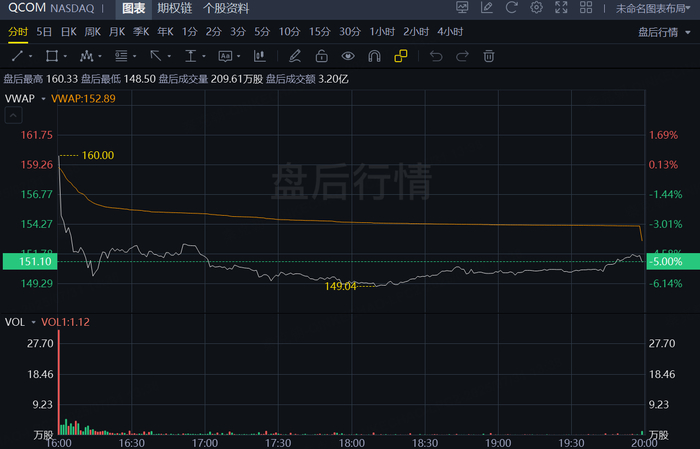The height and width of the screenshot is (449, 700).
Task: Enter fullscreen chart mode
Action: (x=561, y=7)
